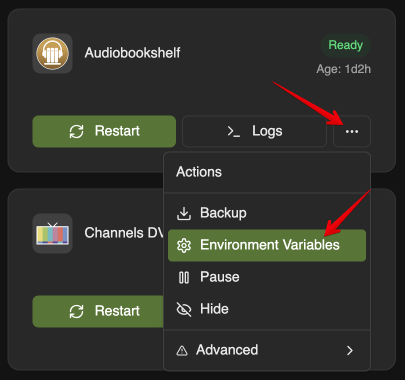Open Environment Variables menu entry
Screen dimensions: 405x380
click(267, 245)
